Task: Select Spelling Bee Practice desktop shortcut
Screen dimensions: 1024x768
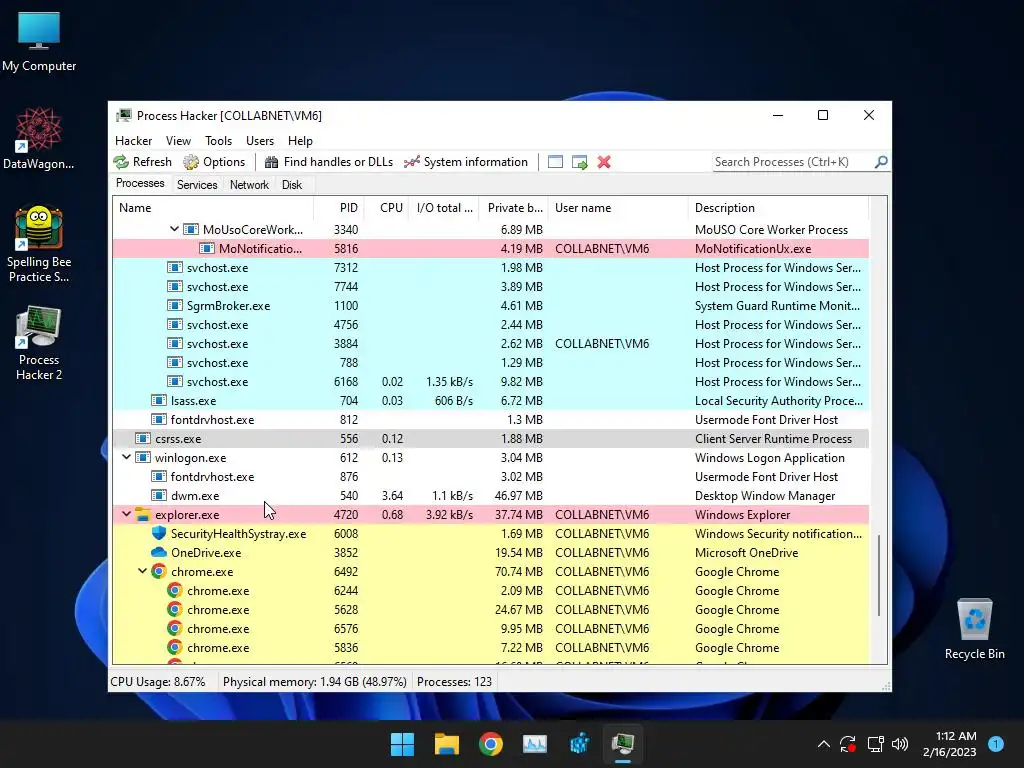Action: 39,244
